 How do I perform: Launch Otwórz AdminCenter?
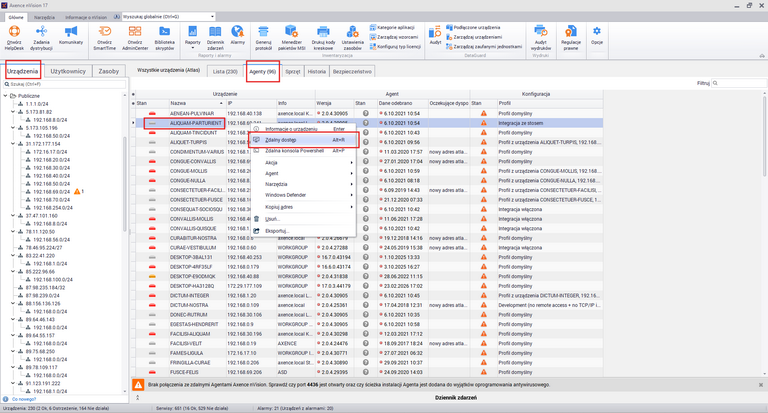click(x=135, y=38)
